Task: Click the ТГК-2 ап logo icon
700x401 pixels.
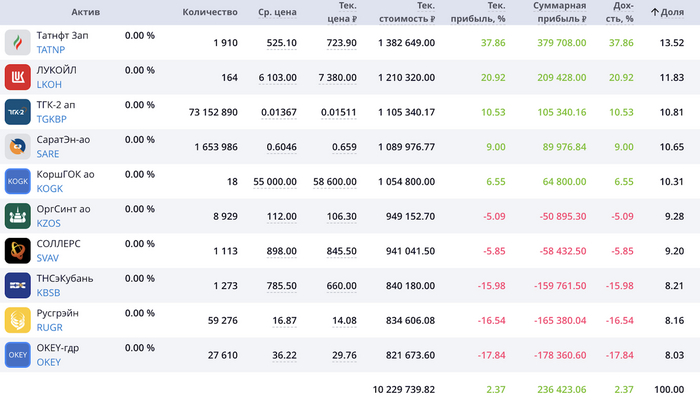Action: pyautogui.click(x=19, y=112)
